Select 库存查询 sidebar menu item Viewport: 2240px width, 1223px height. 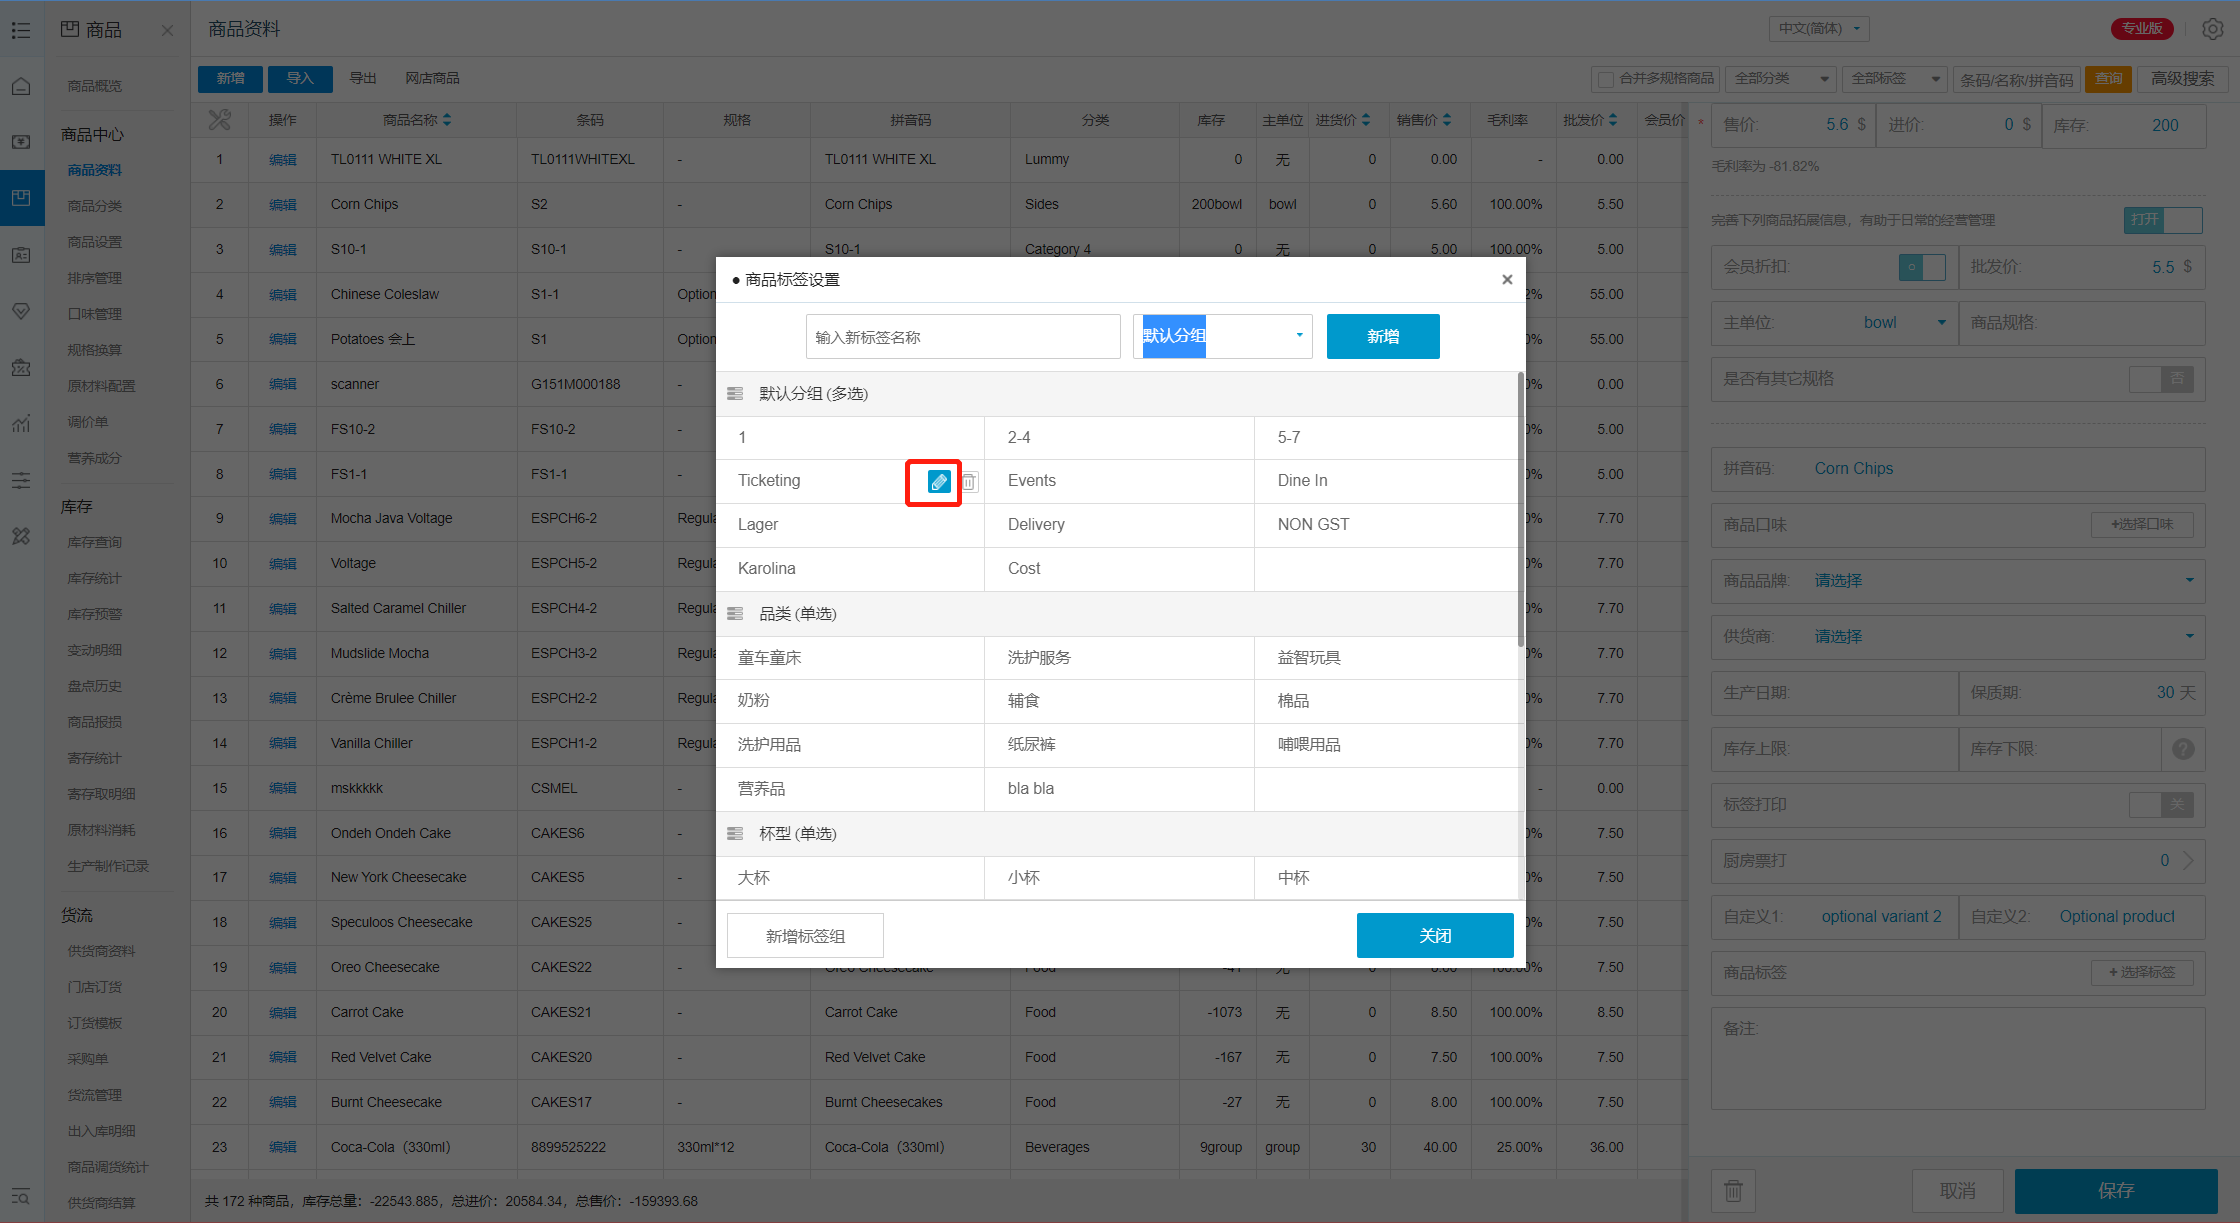tap(95, 542)
